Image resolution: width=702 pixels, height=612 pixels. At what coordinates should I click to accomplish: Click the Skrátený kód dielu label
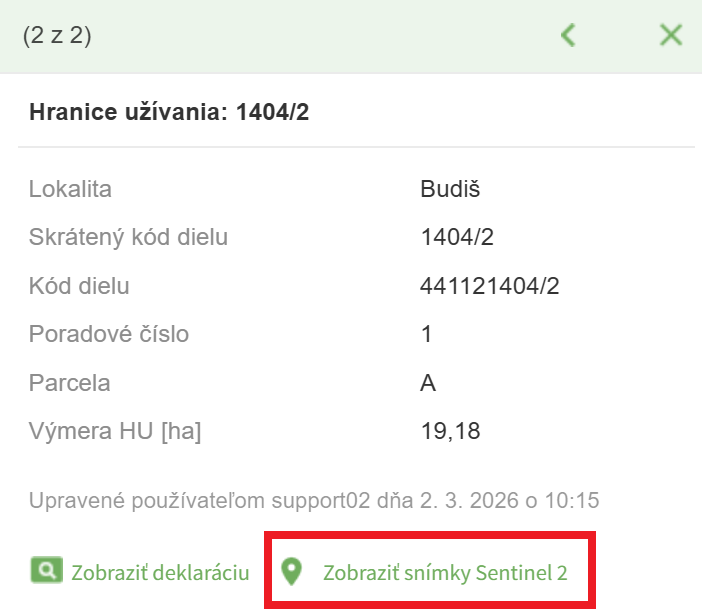[x=128, y=238]
